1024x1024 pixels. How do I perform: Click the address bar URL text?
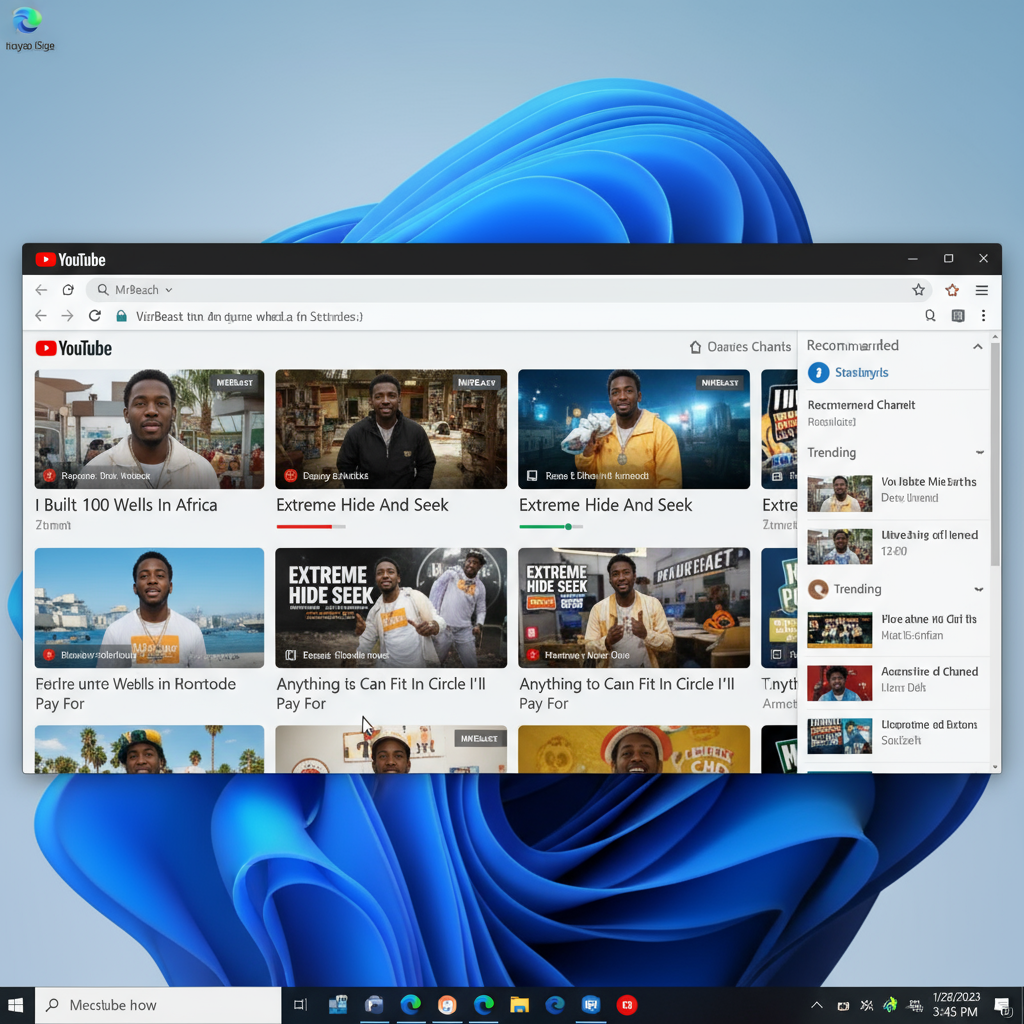[249, 317]
